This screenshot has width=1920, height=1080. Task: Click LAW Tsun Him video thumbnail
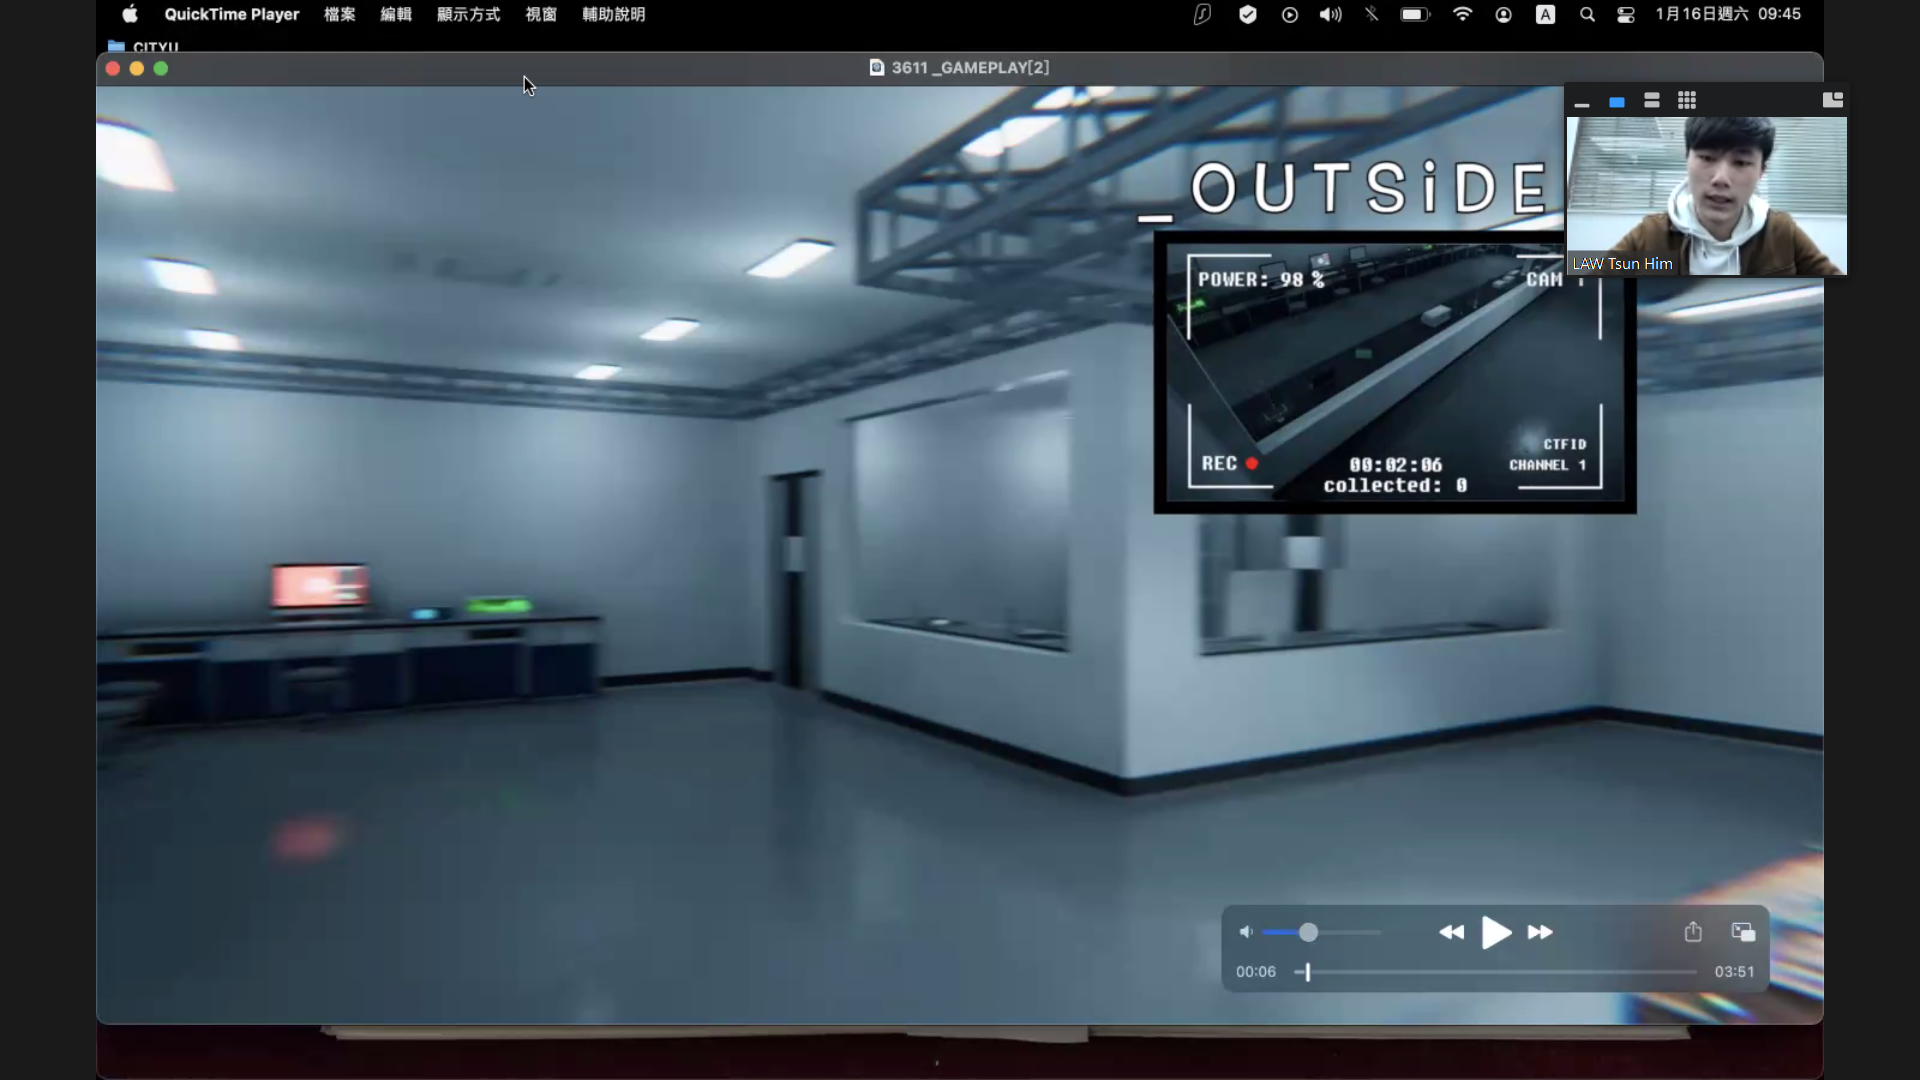coord(1706,196)
